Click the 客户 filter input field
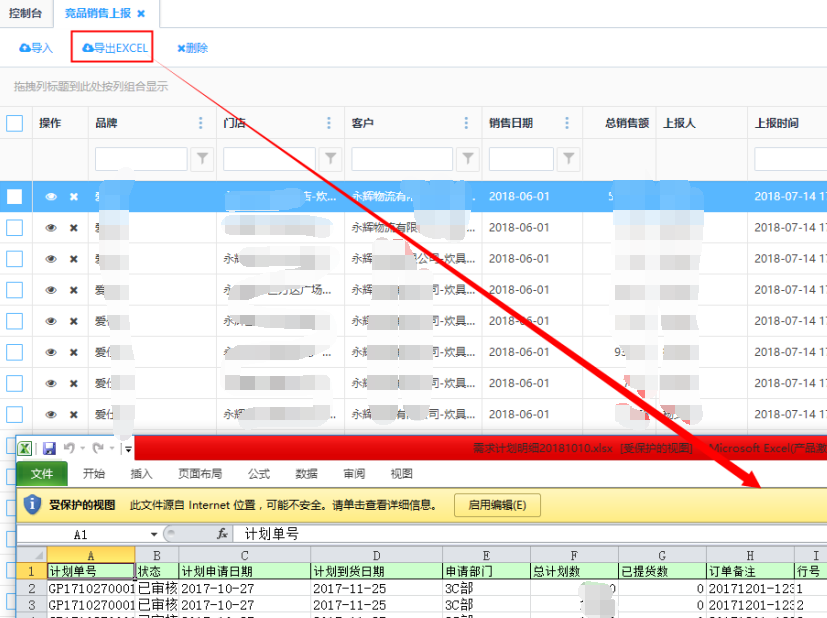 click(399, 158)
